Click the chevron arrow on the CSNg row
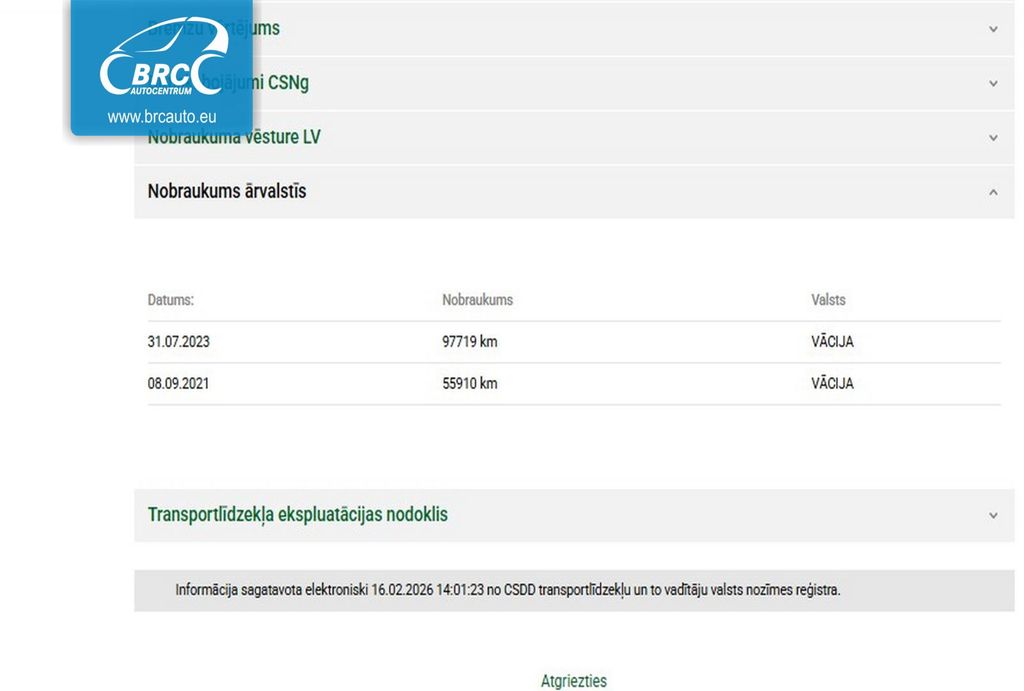Screen dimensions: 1024x691 [992, 83]
